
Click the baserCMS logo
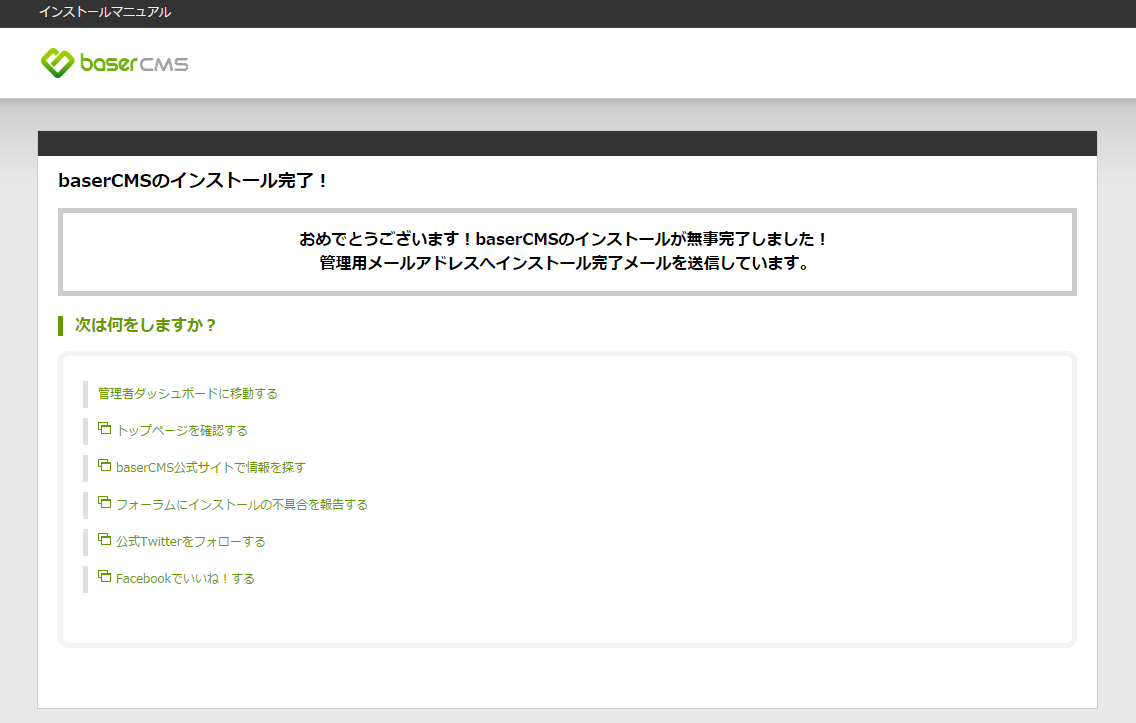114,63
